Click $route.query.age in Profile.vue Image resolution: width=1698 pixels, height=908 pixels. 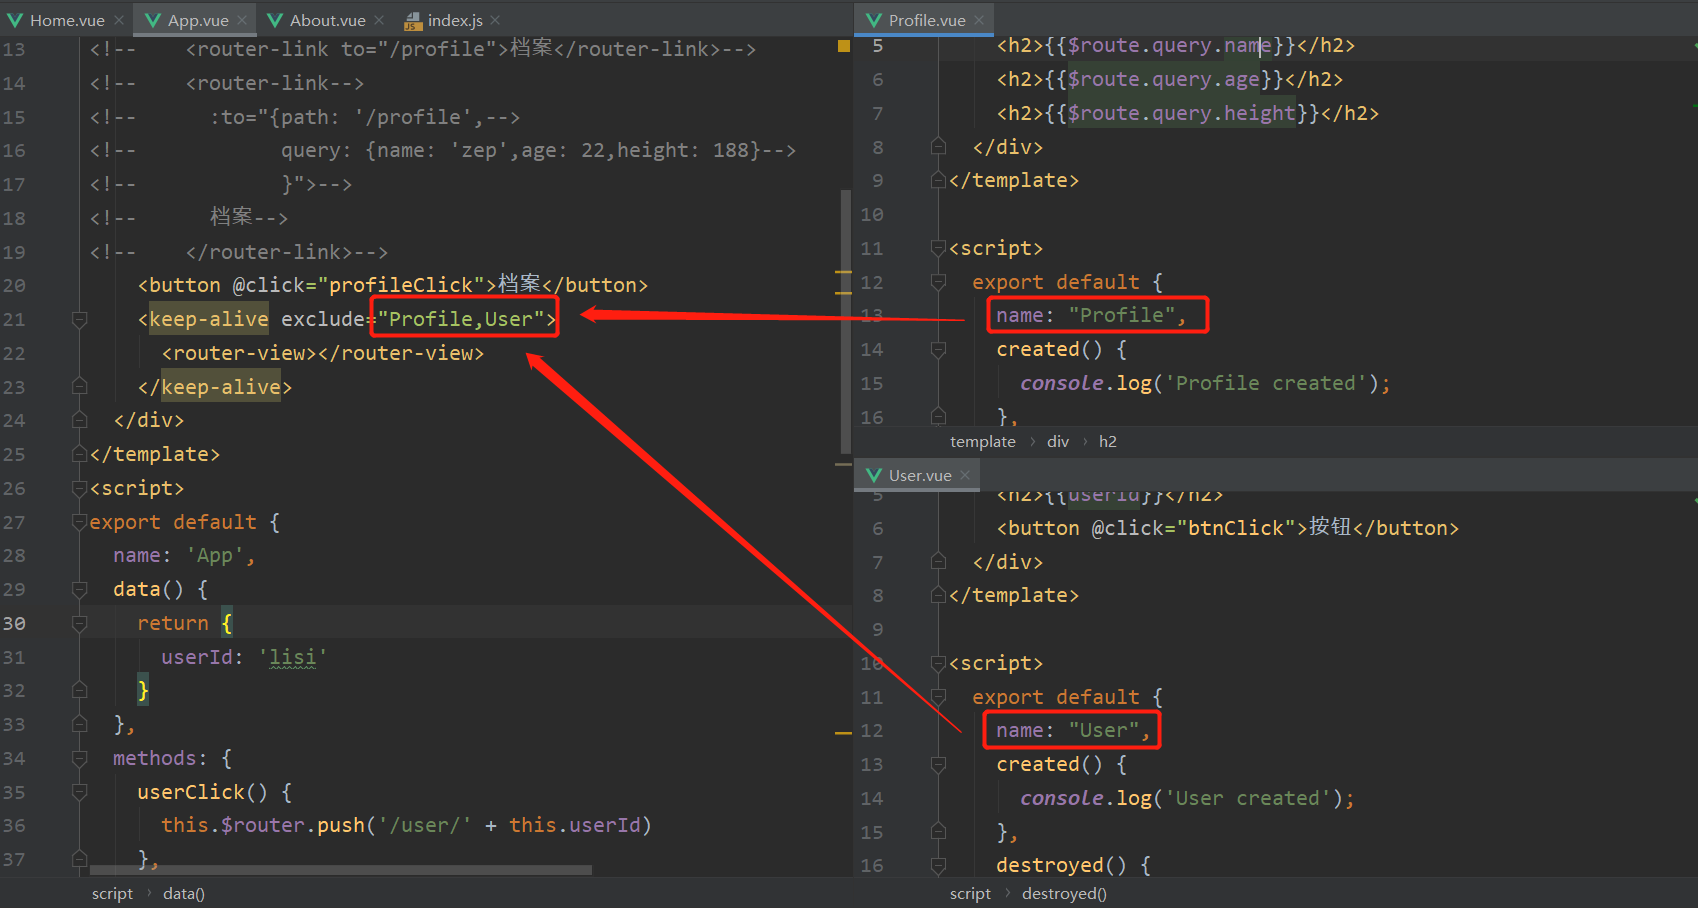point(1164,79)
